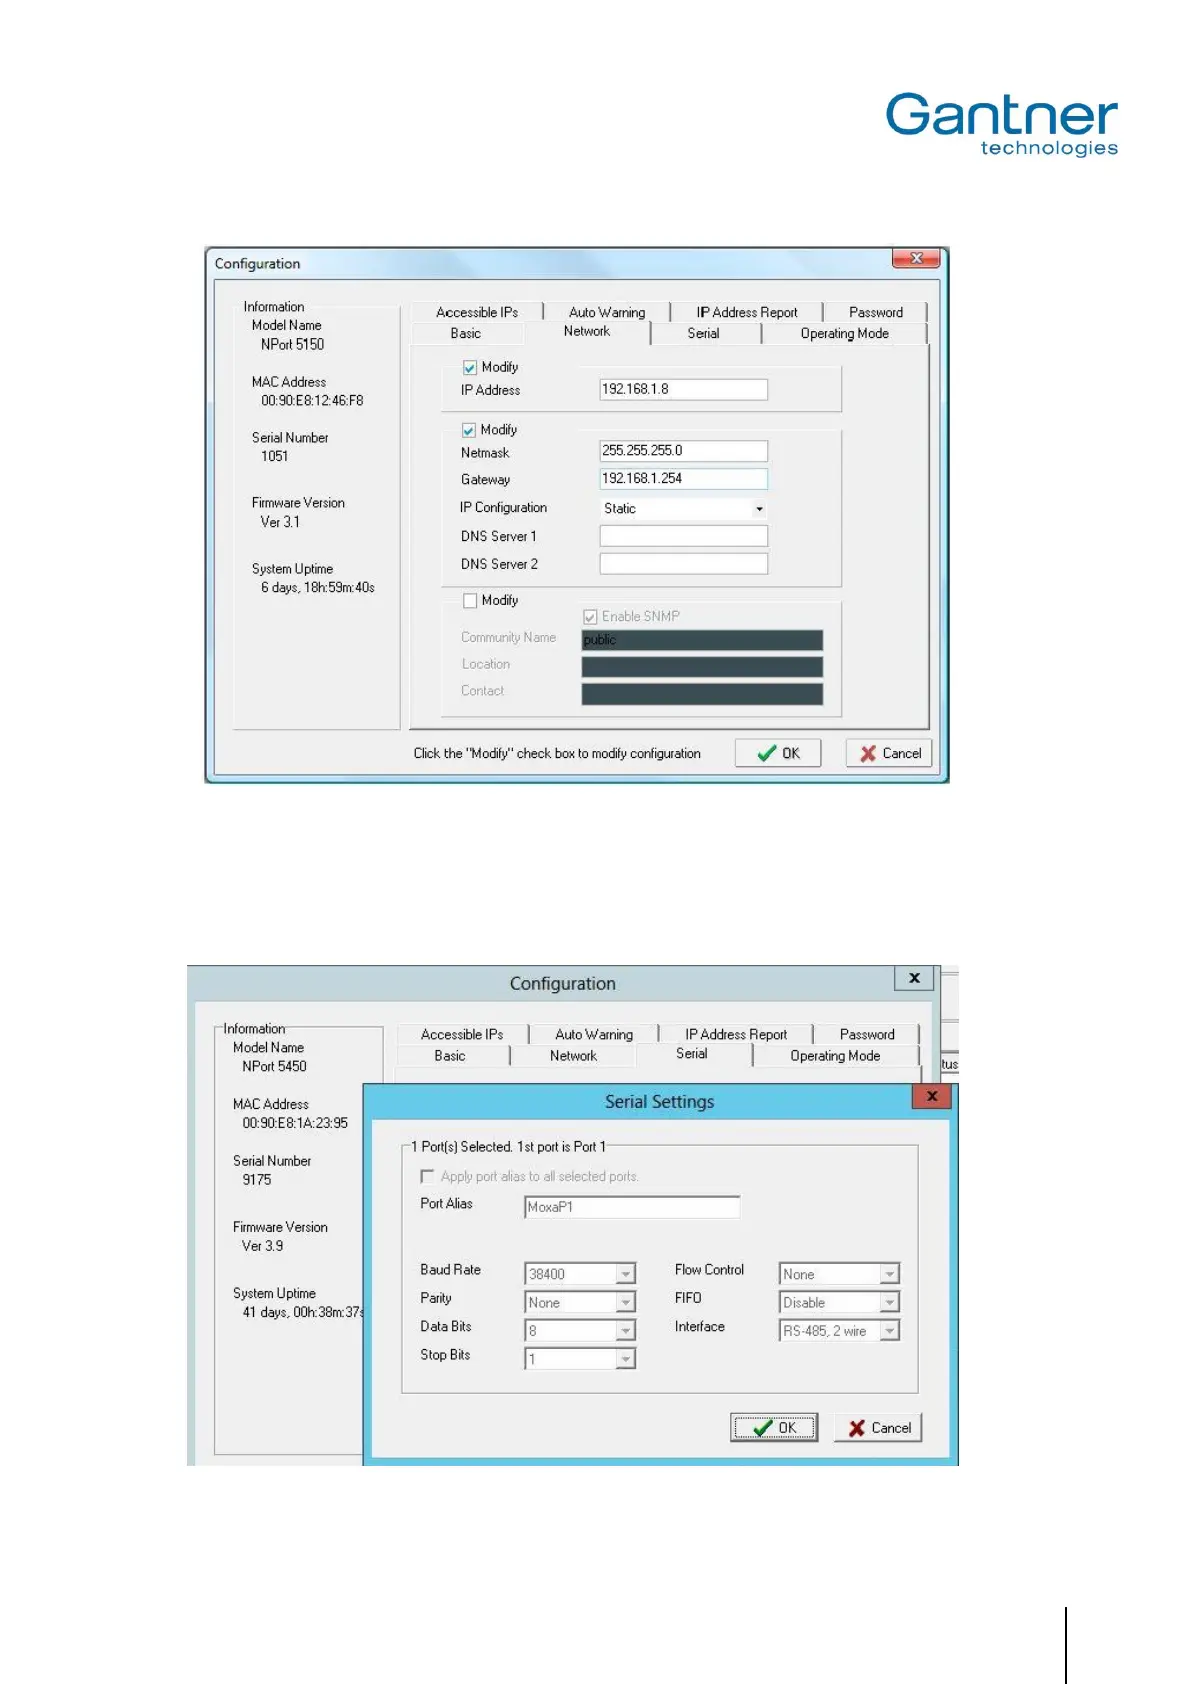
Task: Close NPort 5450 Configuration window
Action: [x=914, y=978]
